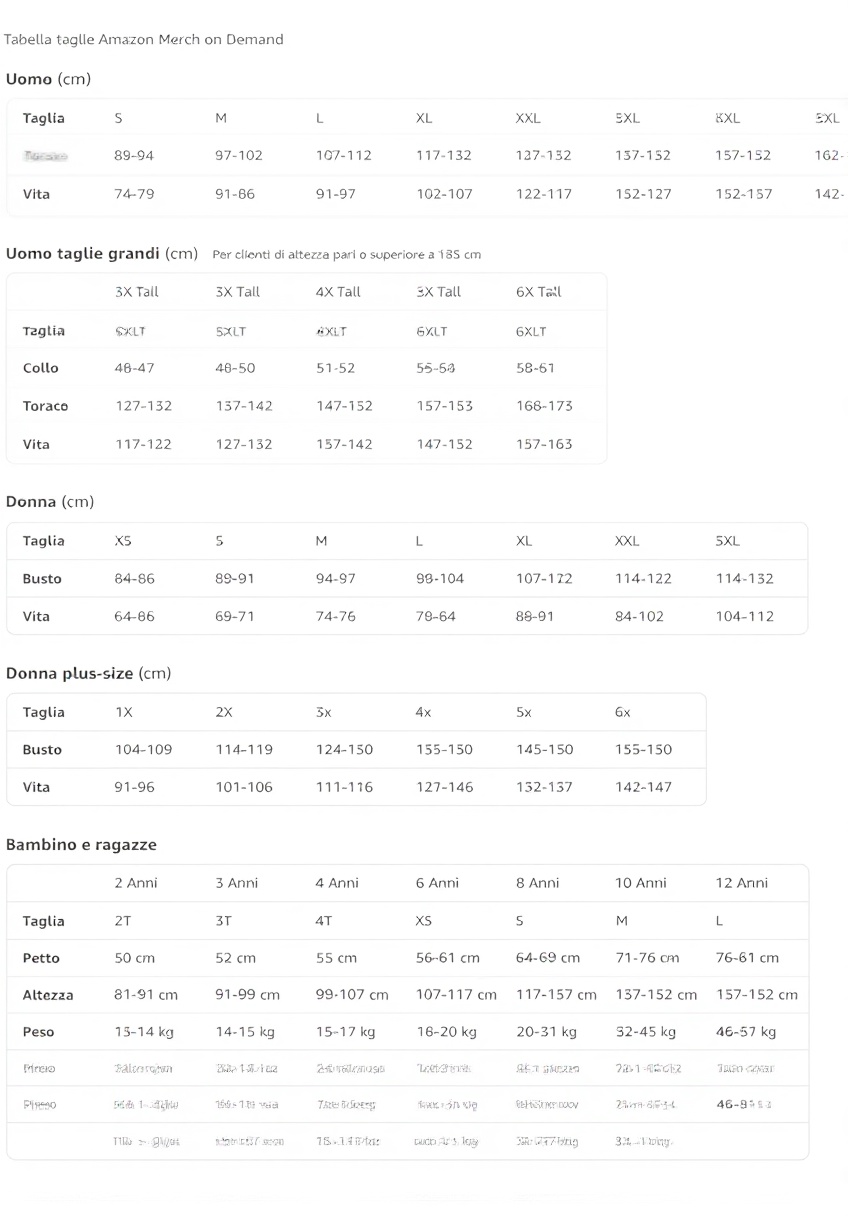Click the 58-61 Collo measurement cell
Screen dimensions: 848x1216
(535, 368)
